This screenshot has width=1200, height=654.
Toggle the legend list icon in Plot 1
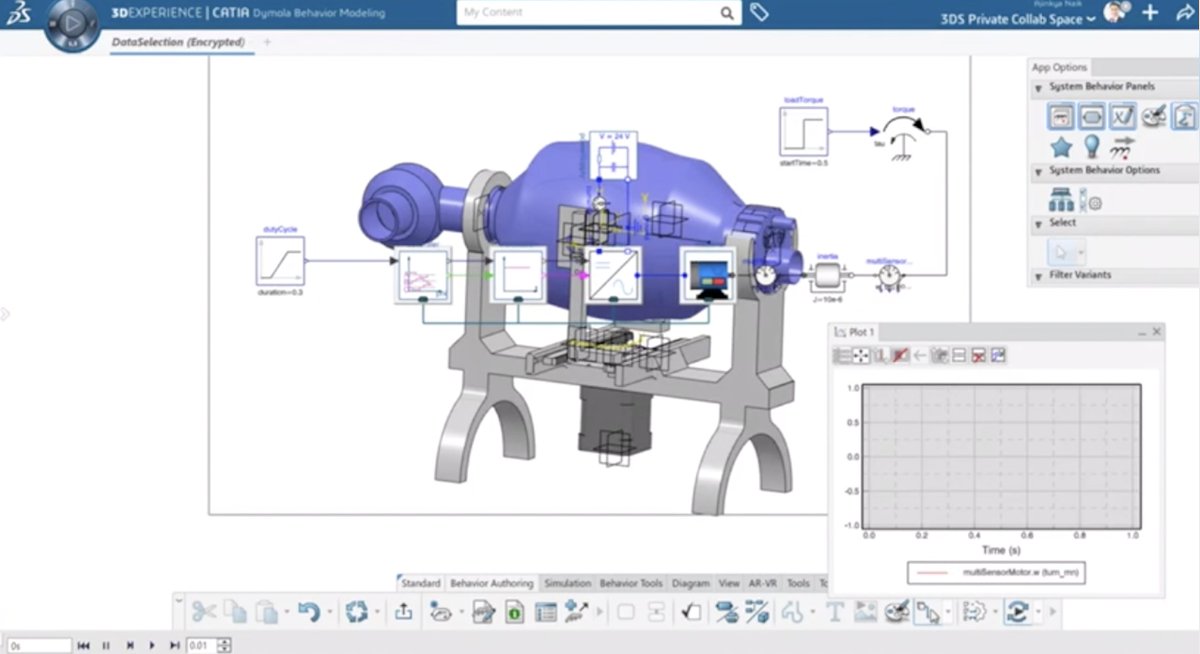[842, 355]
